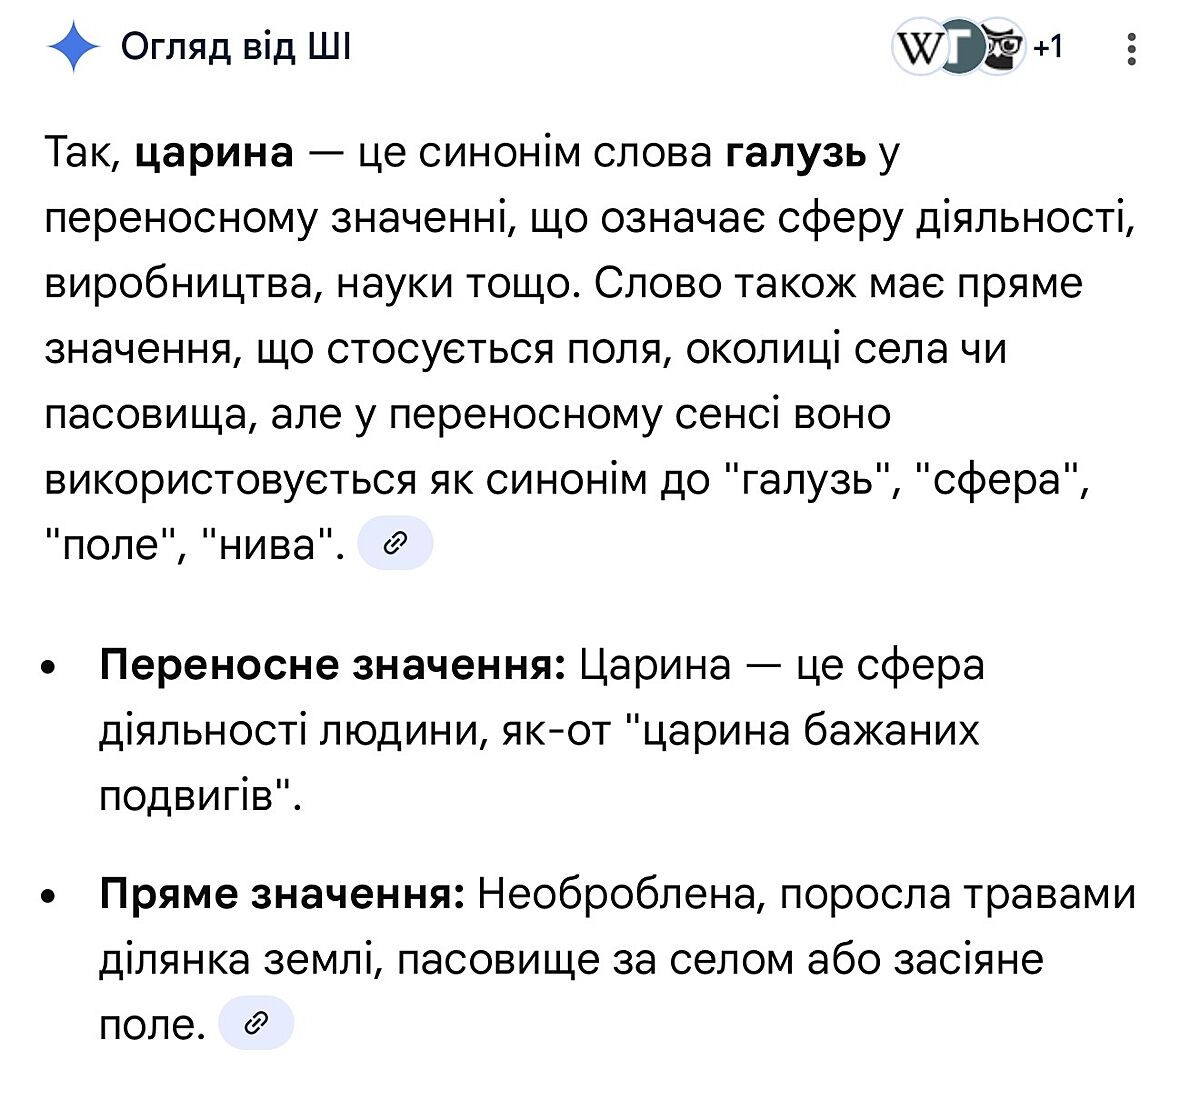
Task: Click the quoted word "сфера" in paragraph
Action: [1003, 480]
